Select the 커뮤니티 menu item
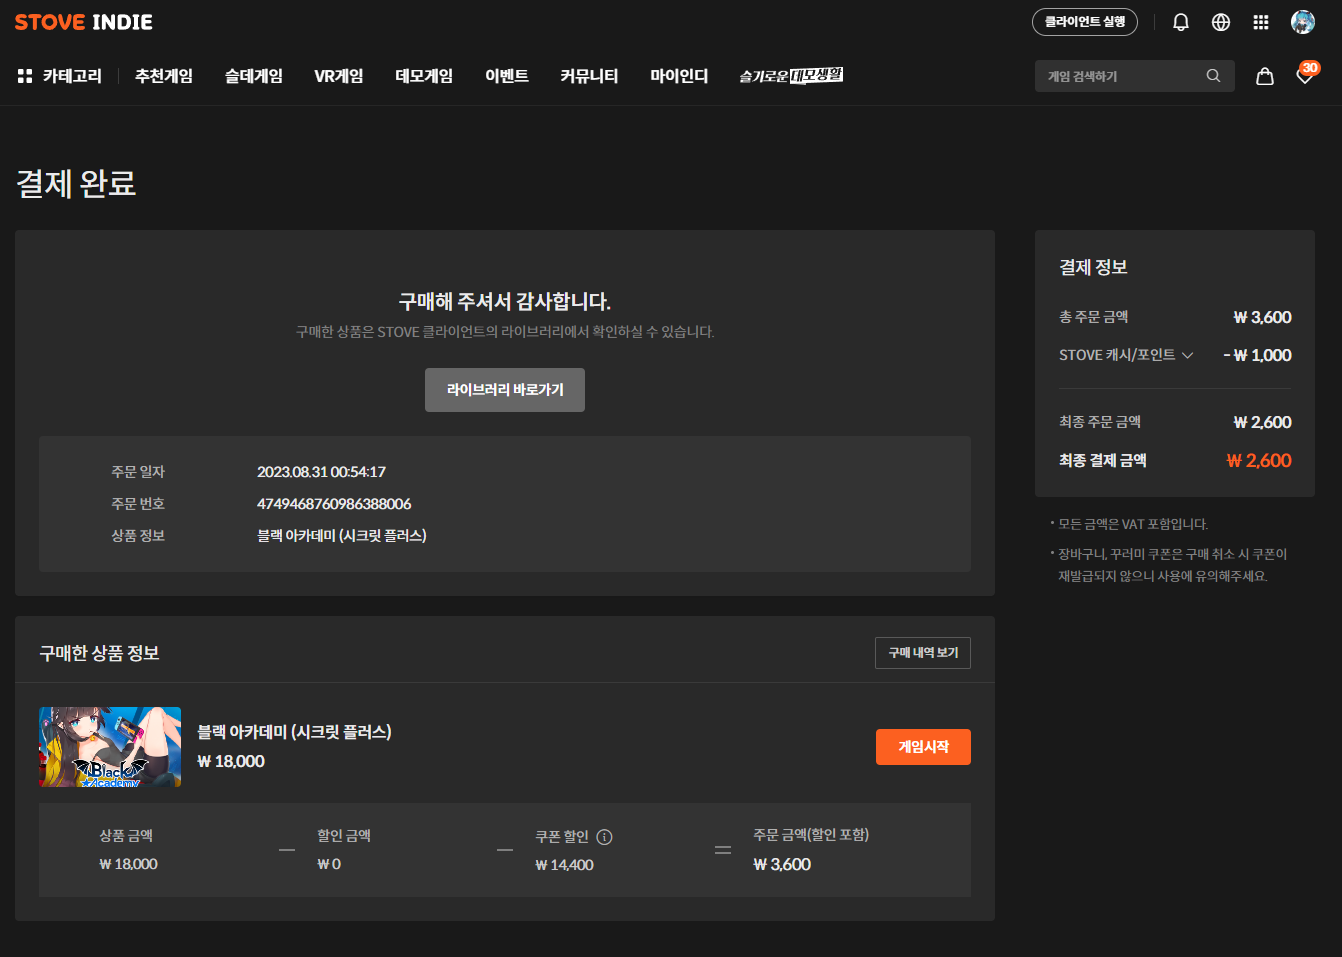Image resolution: width=1342 pixels, height=957 pixels. point(589,76)
